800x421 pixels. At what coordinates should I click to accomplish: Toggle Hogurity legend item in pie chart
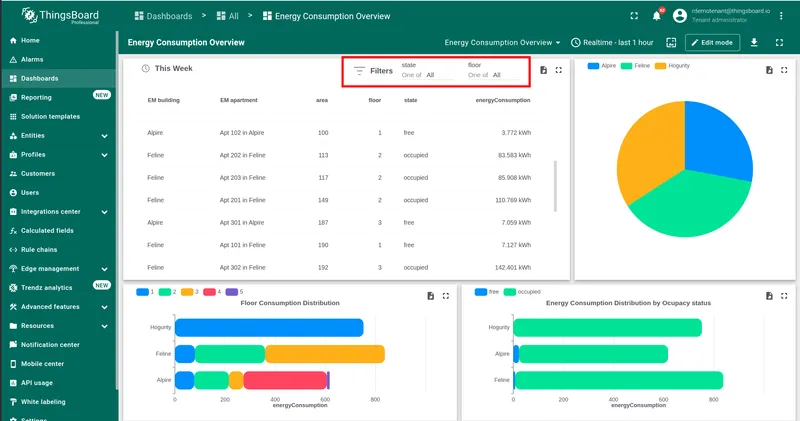click(x=672, y=66)
